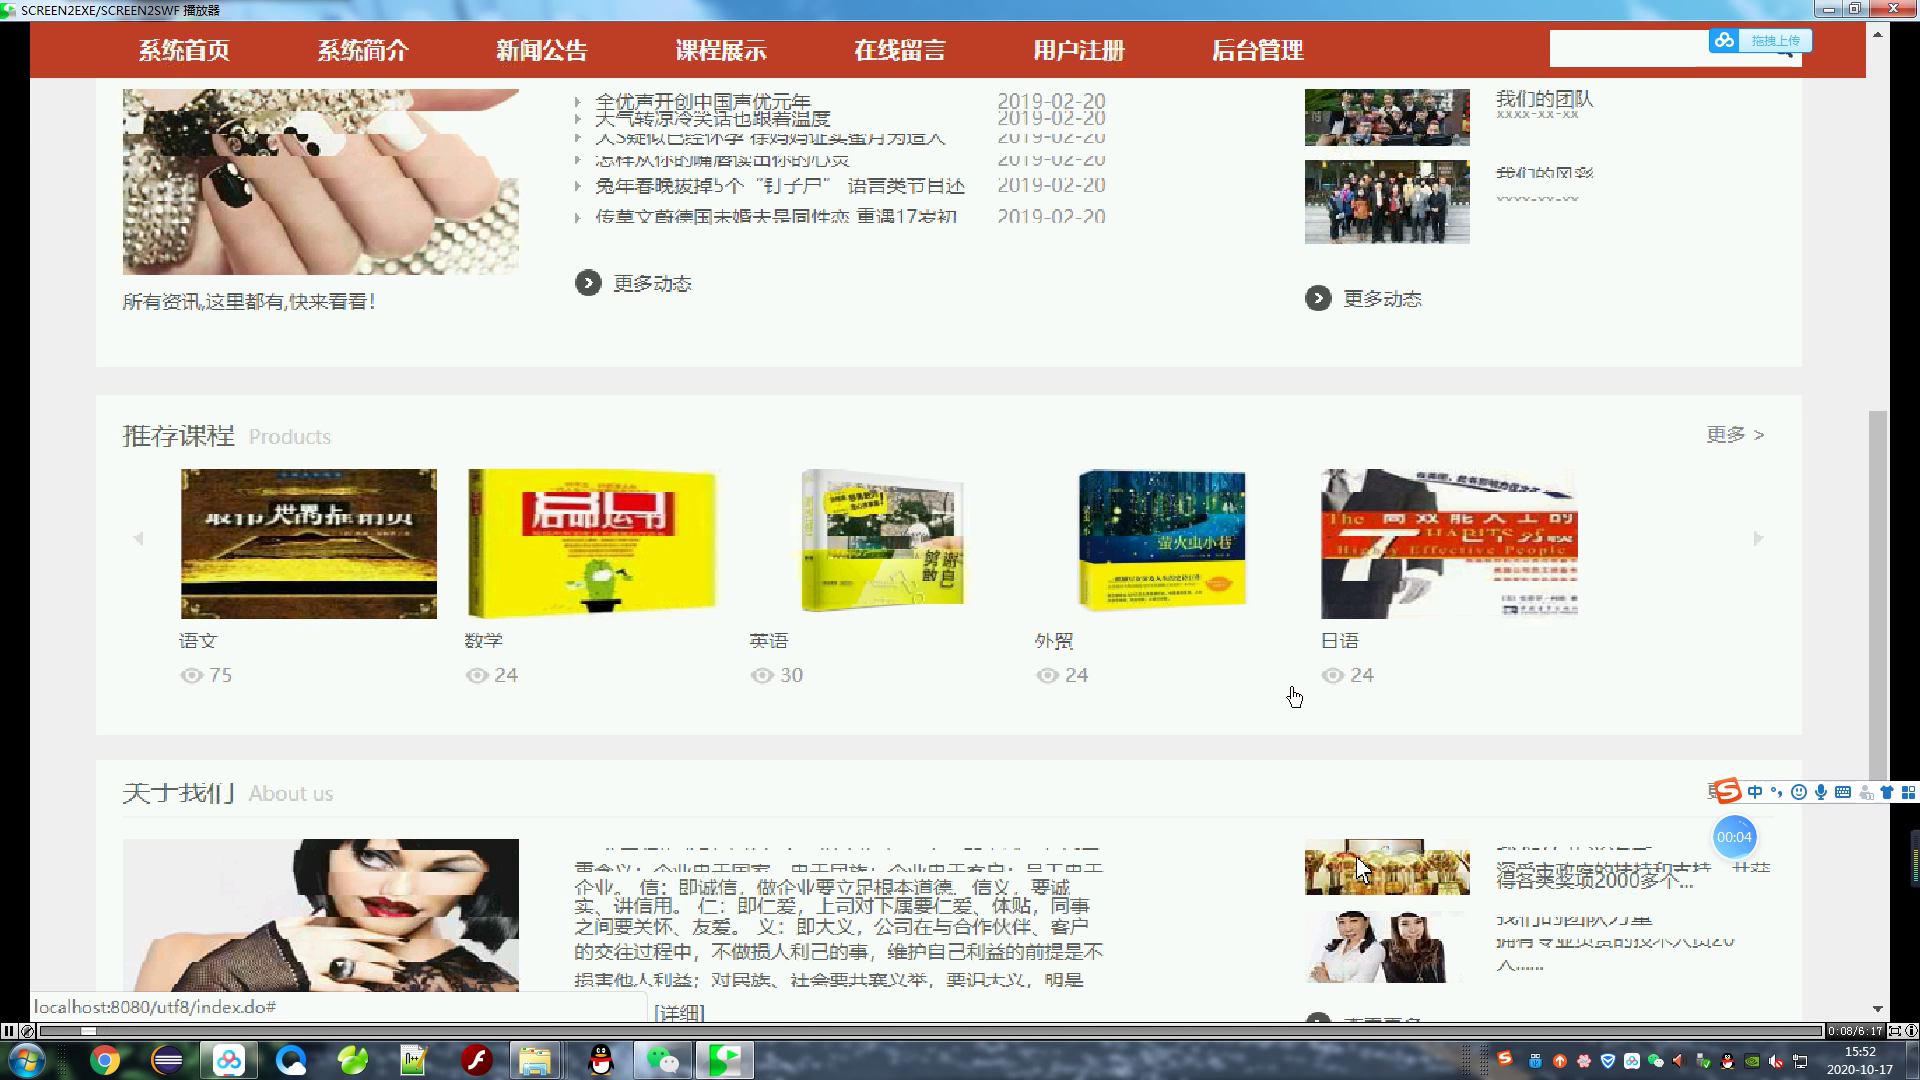The image size is (1920, 1080).
Task: Click the 英语 course title
Action: (769, 641)
